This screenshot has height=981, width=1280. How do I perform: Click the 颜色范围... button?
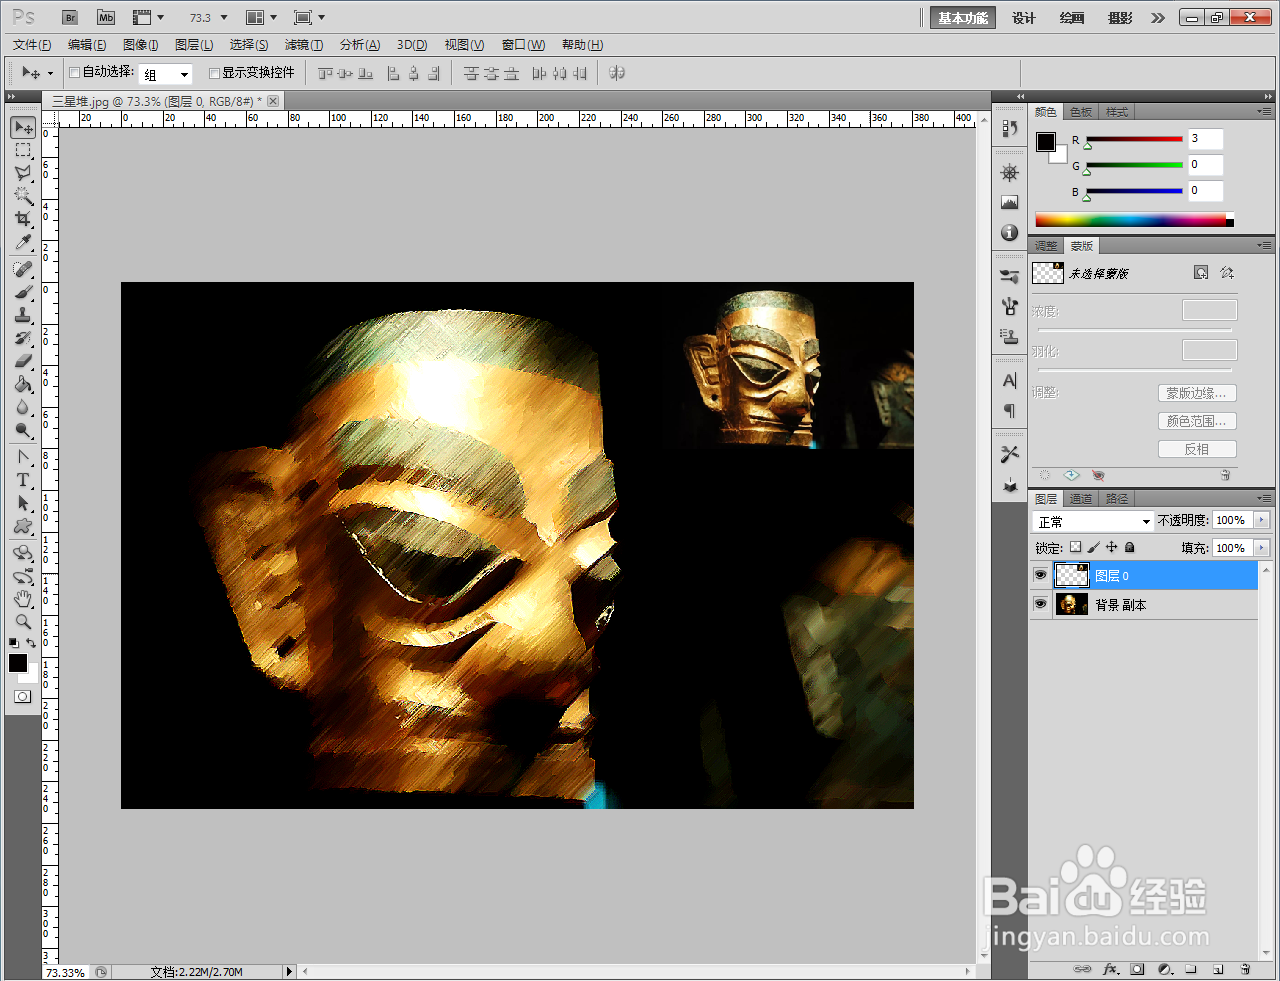[x=1197, y=421]
